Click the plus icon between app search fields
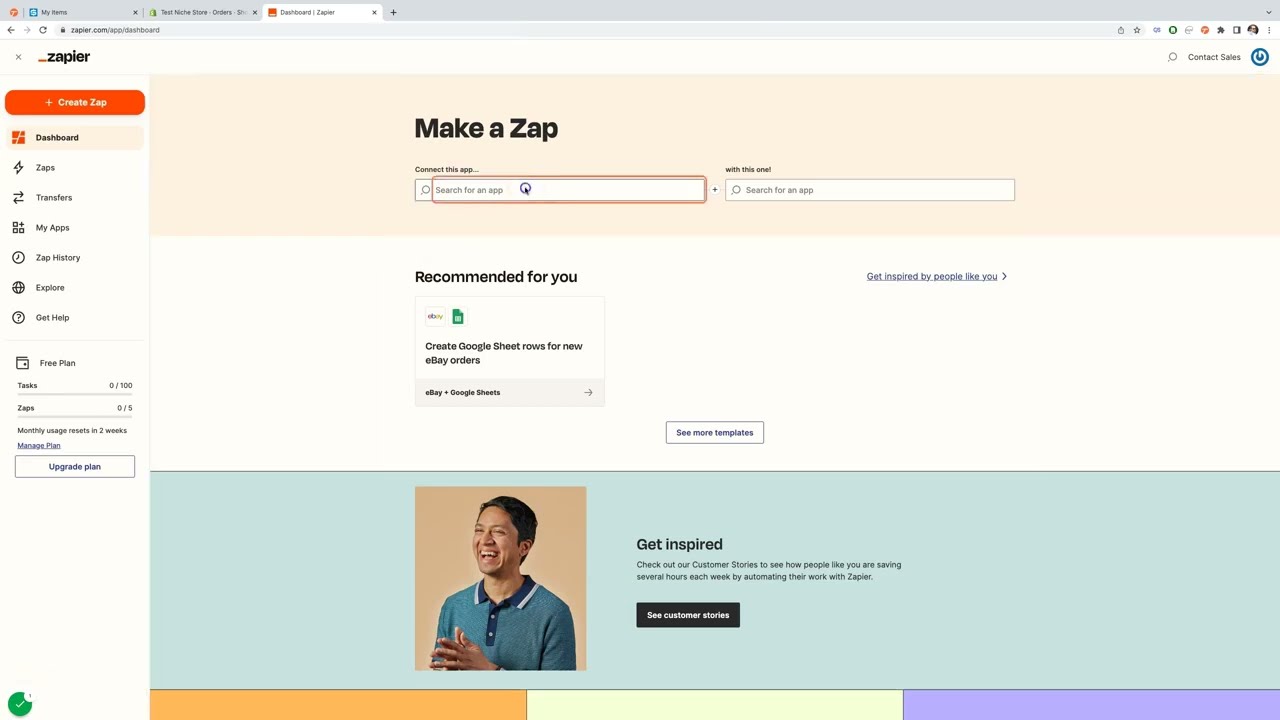This screenshot has width=1280, height=720. point(715,190)
